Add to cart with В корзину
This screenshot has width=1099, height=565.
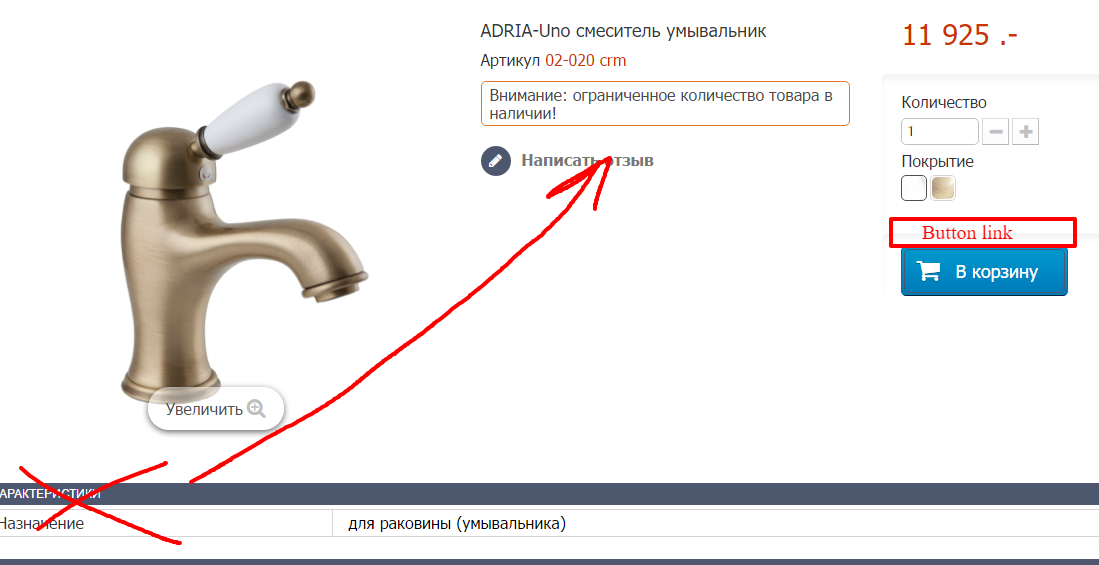[x=984, y=271]
